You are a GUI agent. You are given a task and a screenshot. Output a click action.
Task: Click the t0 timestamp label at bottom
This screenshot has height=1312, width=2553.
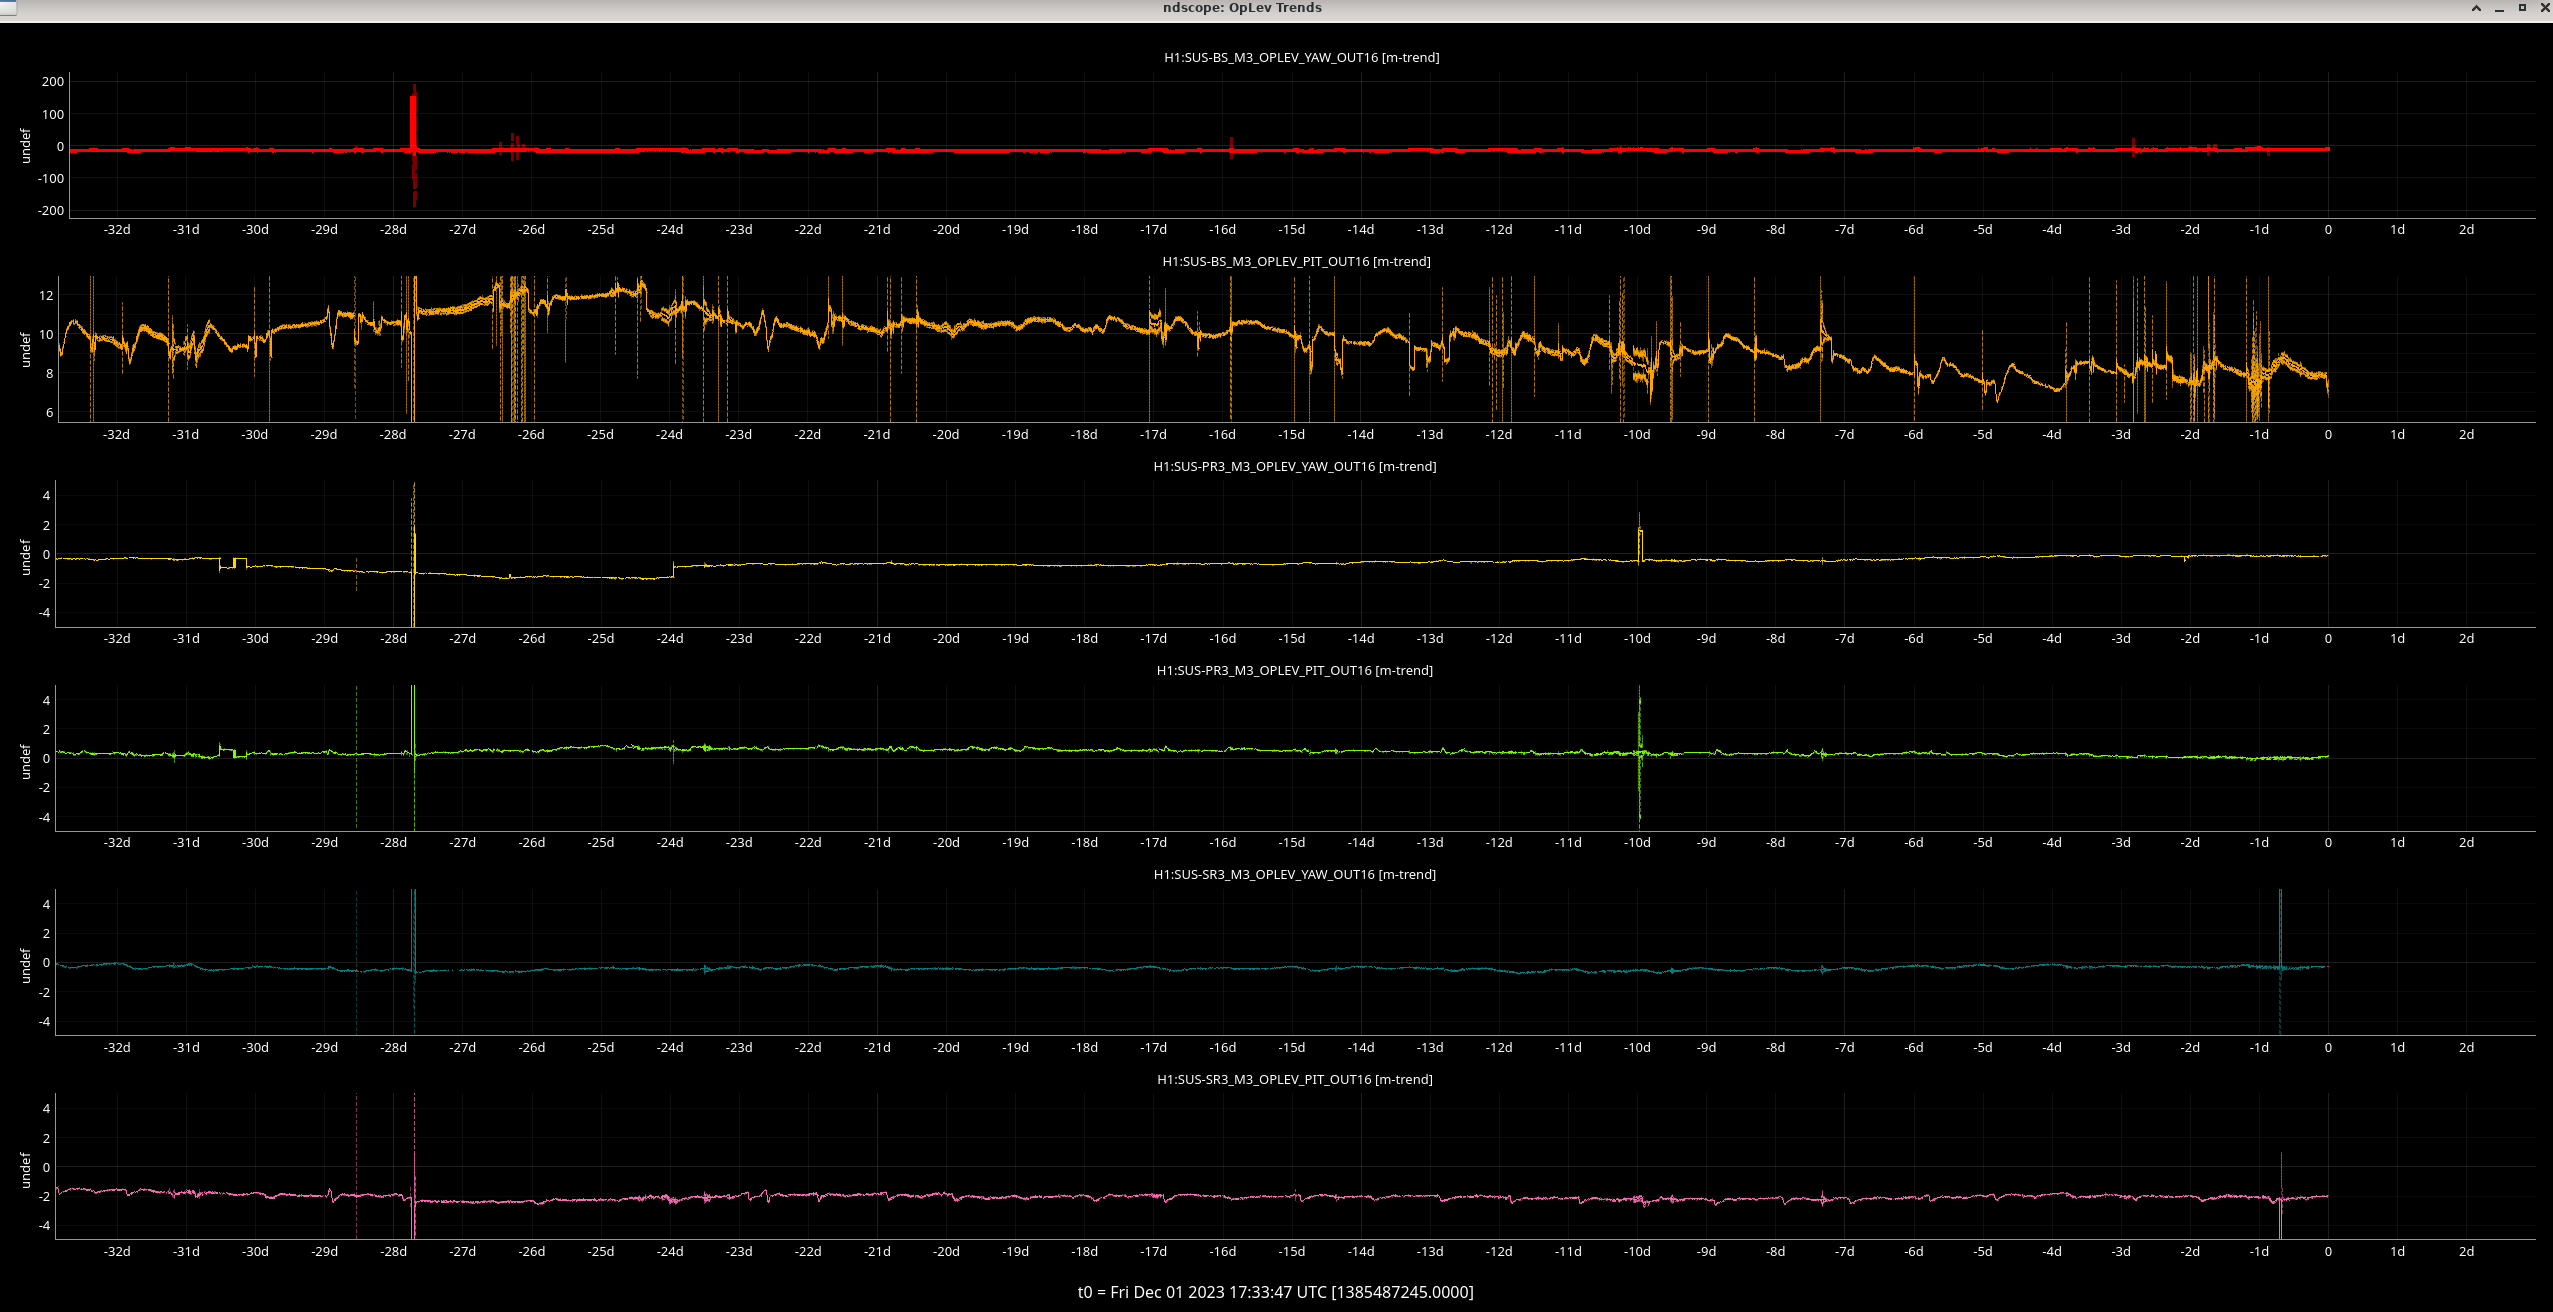pyautogui.click(x=1275, y=1292)
